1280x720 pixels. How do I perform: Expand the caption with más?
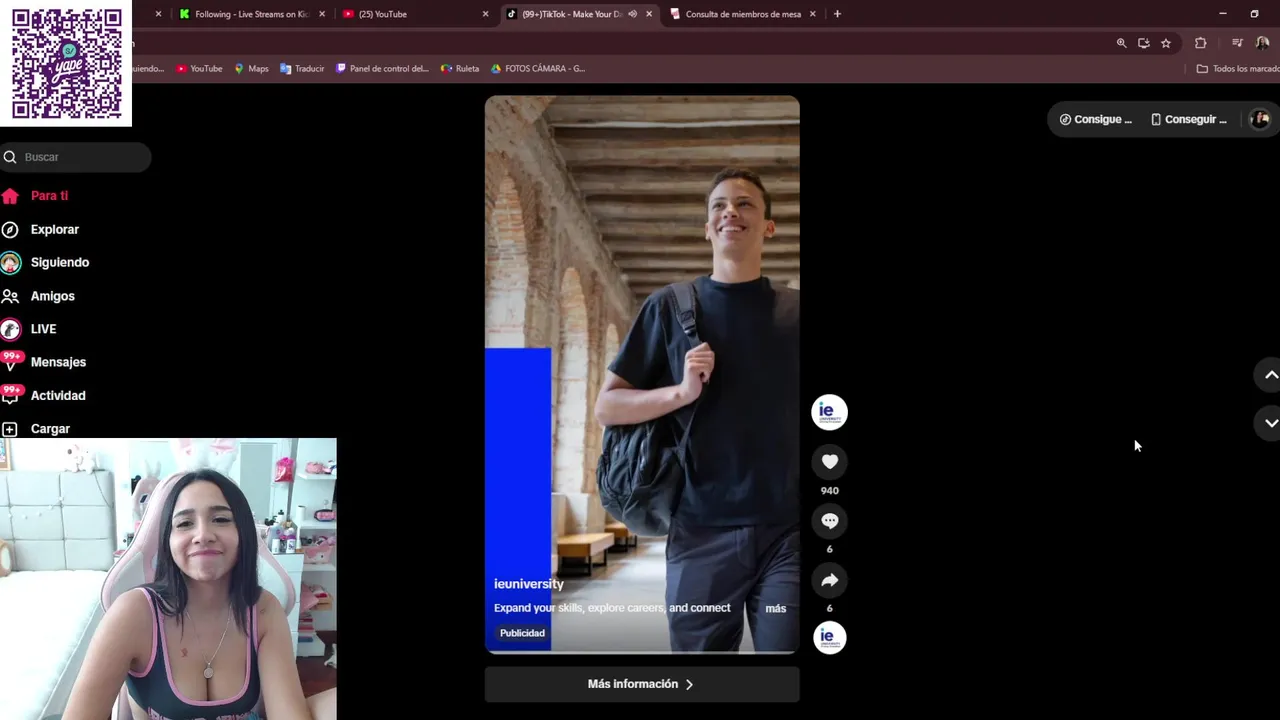[x=776, y=608]
